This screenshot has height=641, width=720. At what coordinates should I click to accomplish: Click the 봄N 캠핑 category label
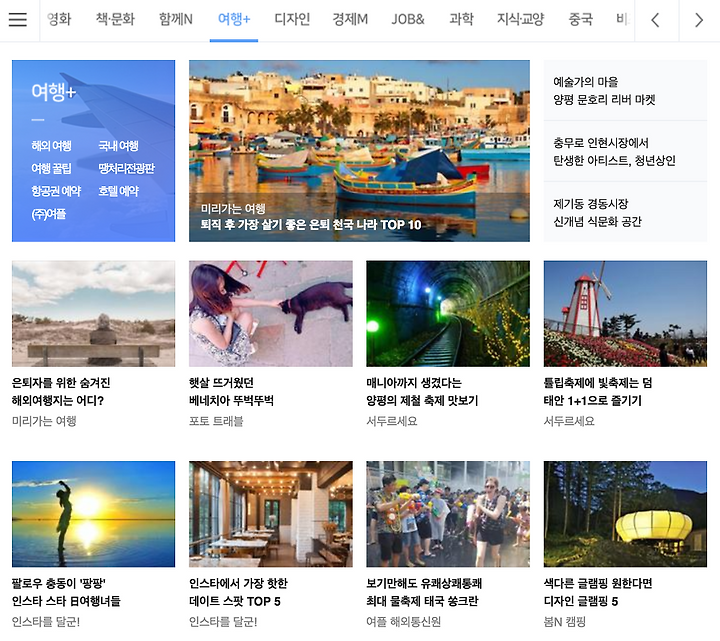pos(565,622)
